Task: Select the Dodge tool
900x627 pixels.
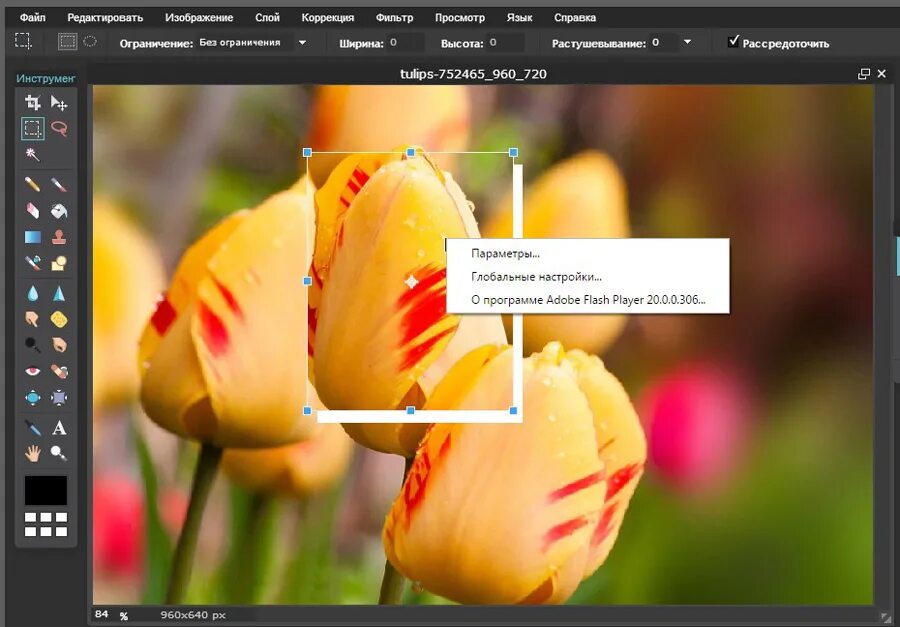Action: [33, 345]
